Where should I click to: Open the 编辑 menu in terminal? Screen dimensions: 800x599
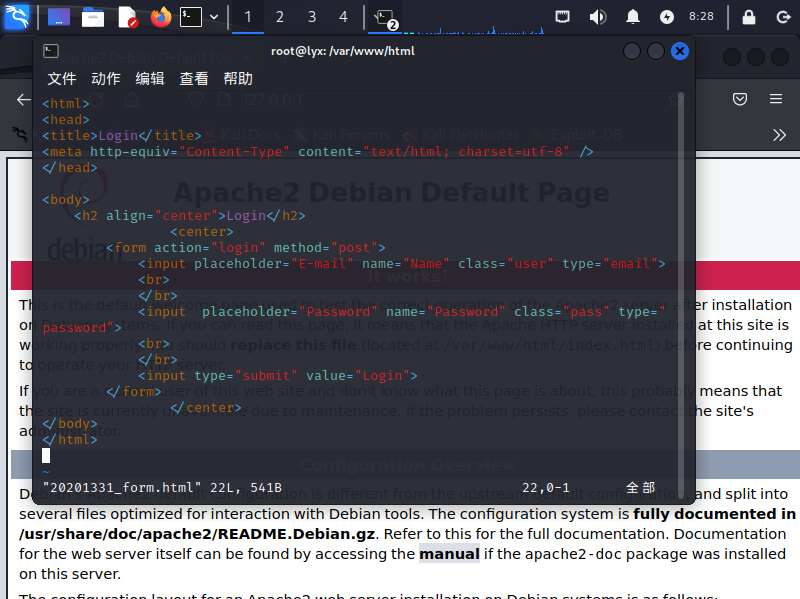(x=150, y=79)
